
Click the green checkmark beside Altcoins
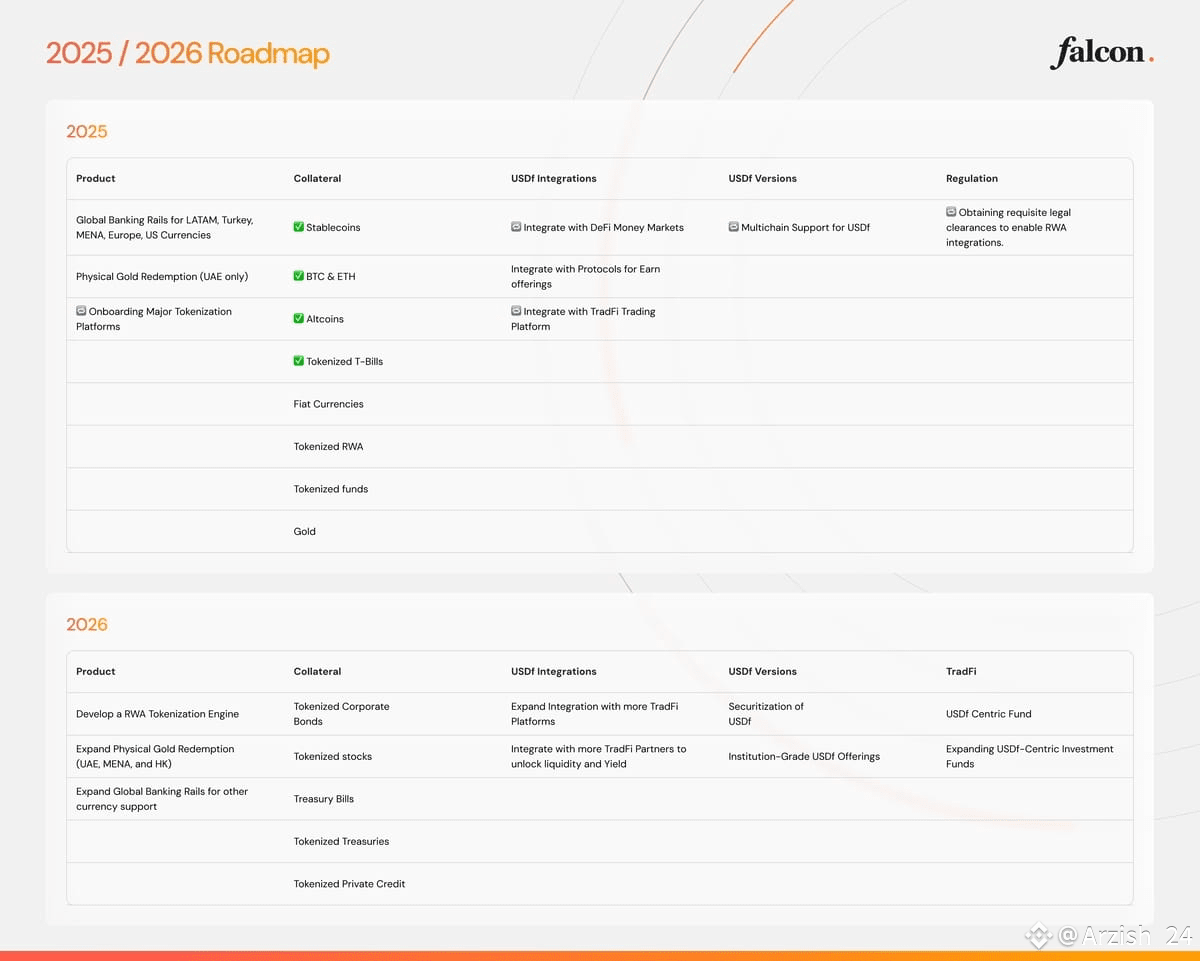pos(298,319)
